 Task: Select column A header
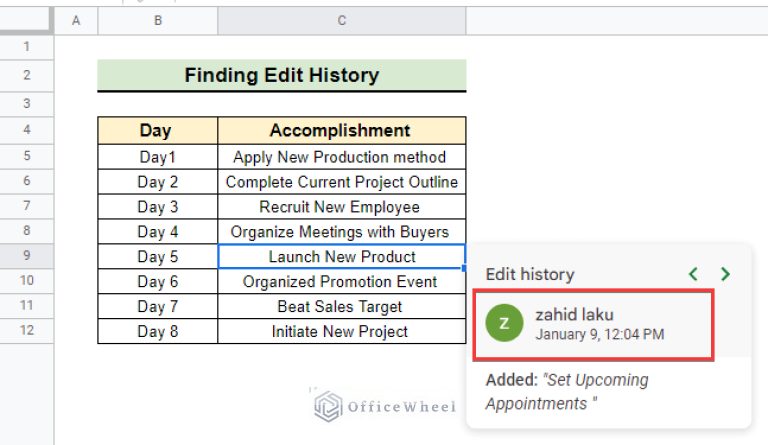tap(77, 20)
